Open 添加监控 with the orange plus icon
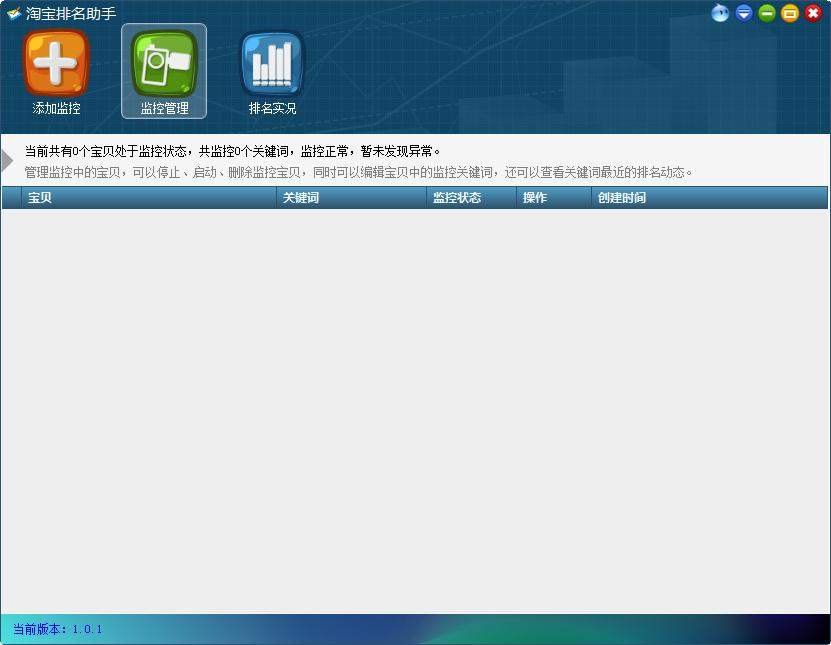 pyautogui.click(x=57, y=64)
